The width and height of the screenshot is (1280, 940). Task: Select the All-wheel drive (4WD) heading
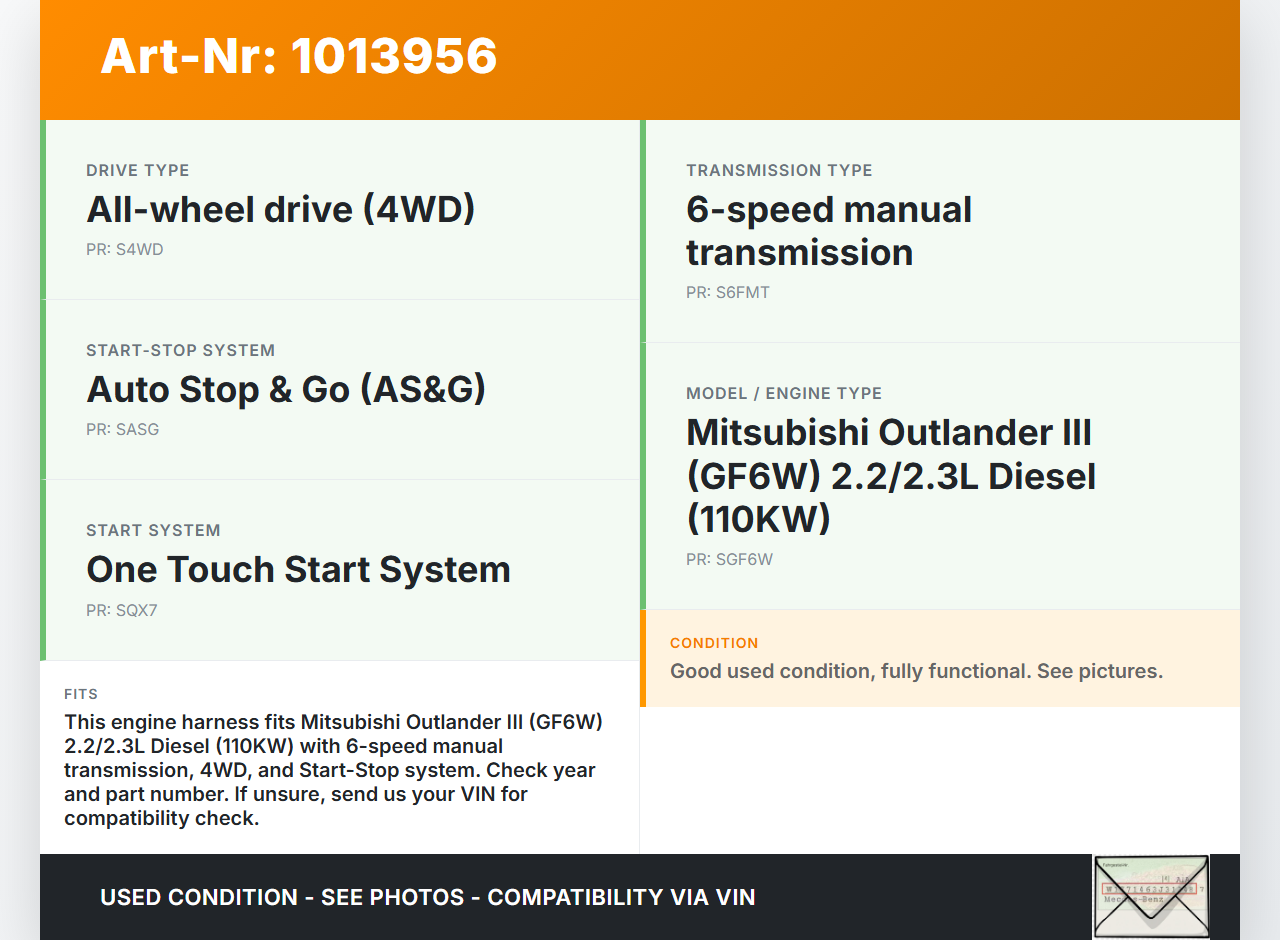click(280, 209)
